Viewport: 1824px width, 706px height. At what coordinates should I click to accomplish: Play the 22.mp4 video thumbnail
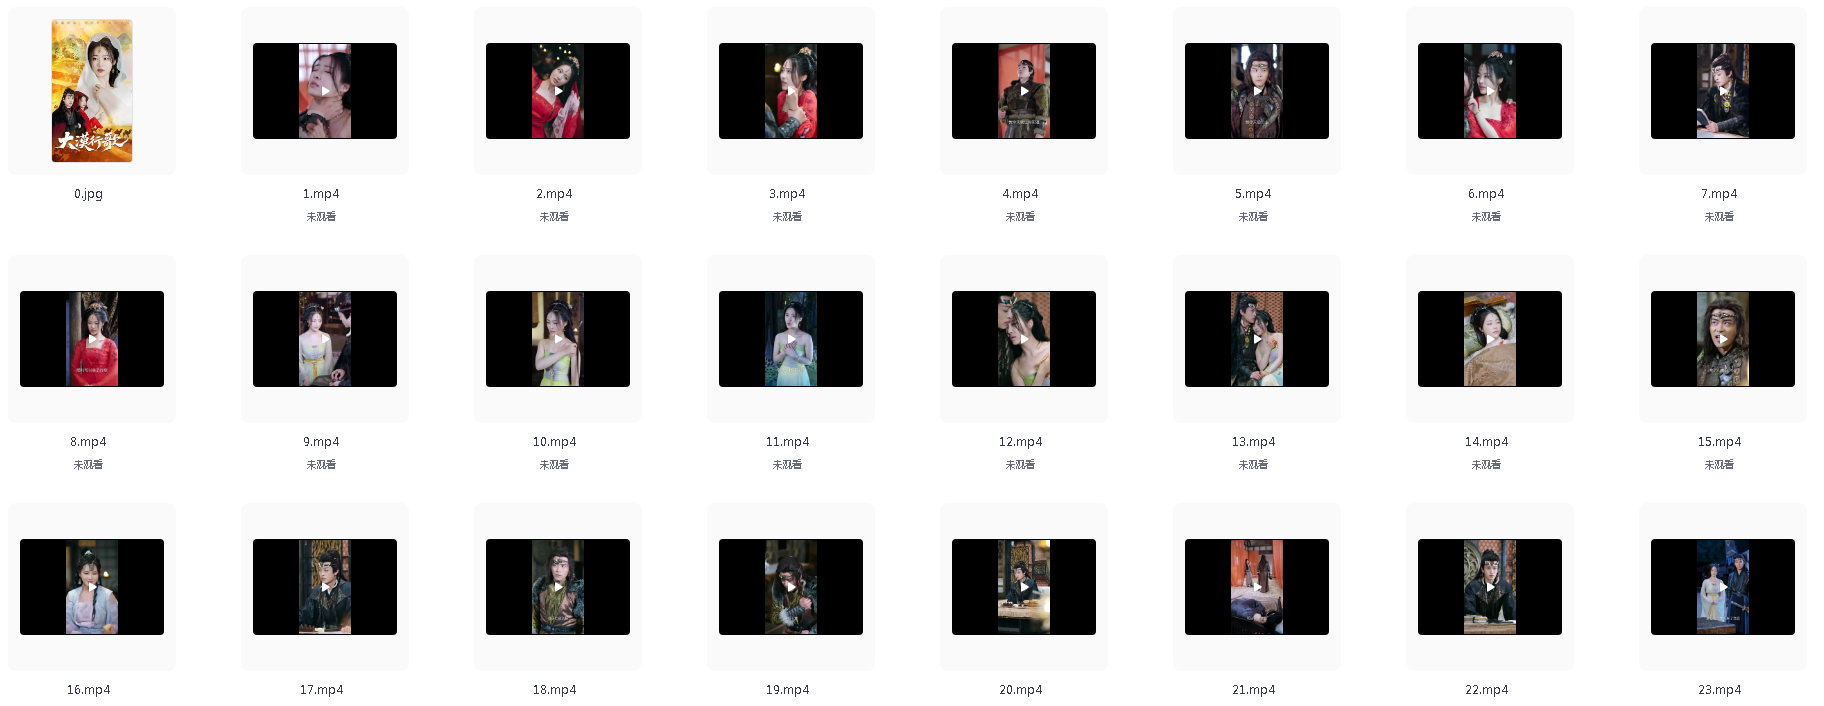pos(1490,587)
